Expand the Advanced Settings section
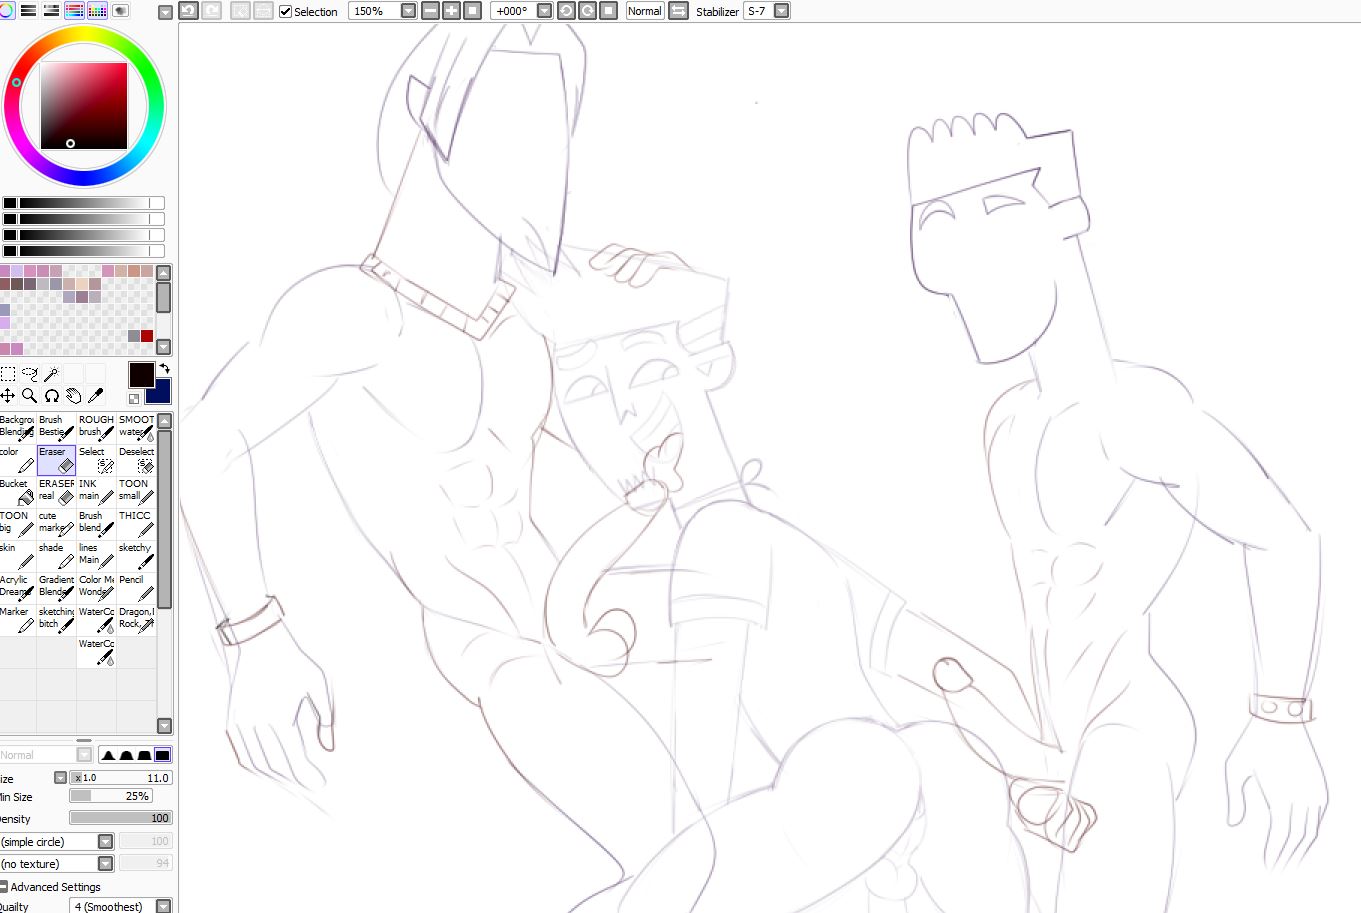This screenshot has width=1361, height=913. [4, 887]
